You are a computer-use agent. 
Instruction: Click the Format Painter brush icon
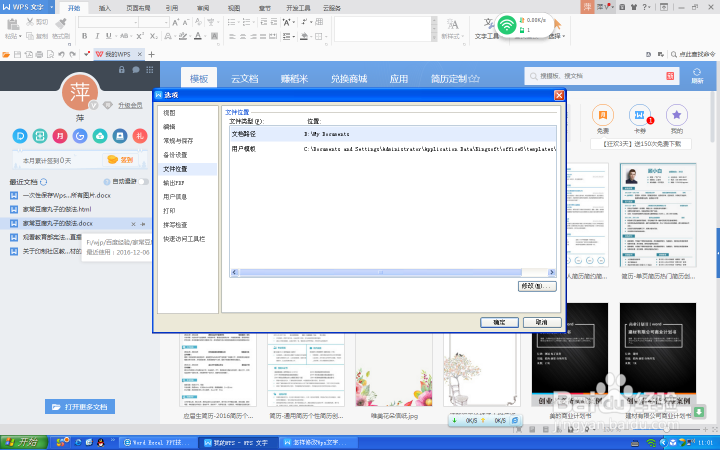coord(61,23)
